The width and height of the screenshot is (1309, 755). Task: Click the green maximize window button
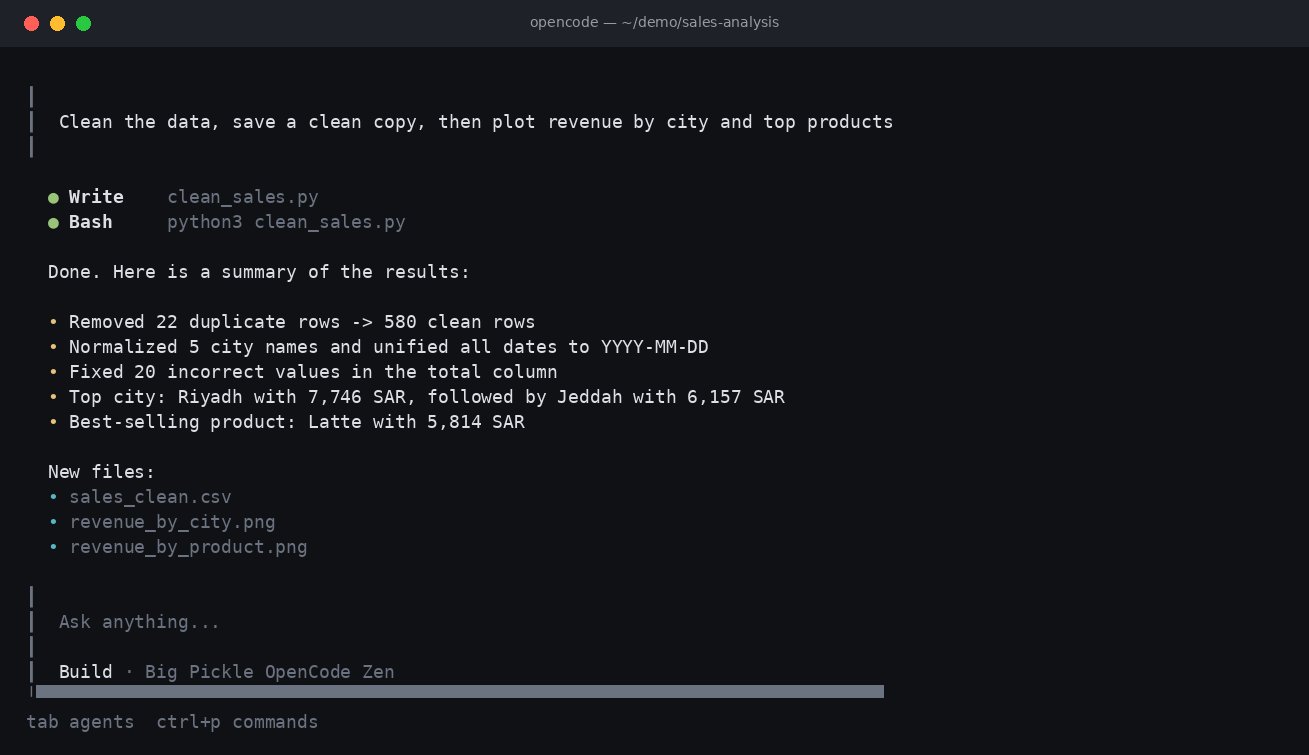point(84,23)
